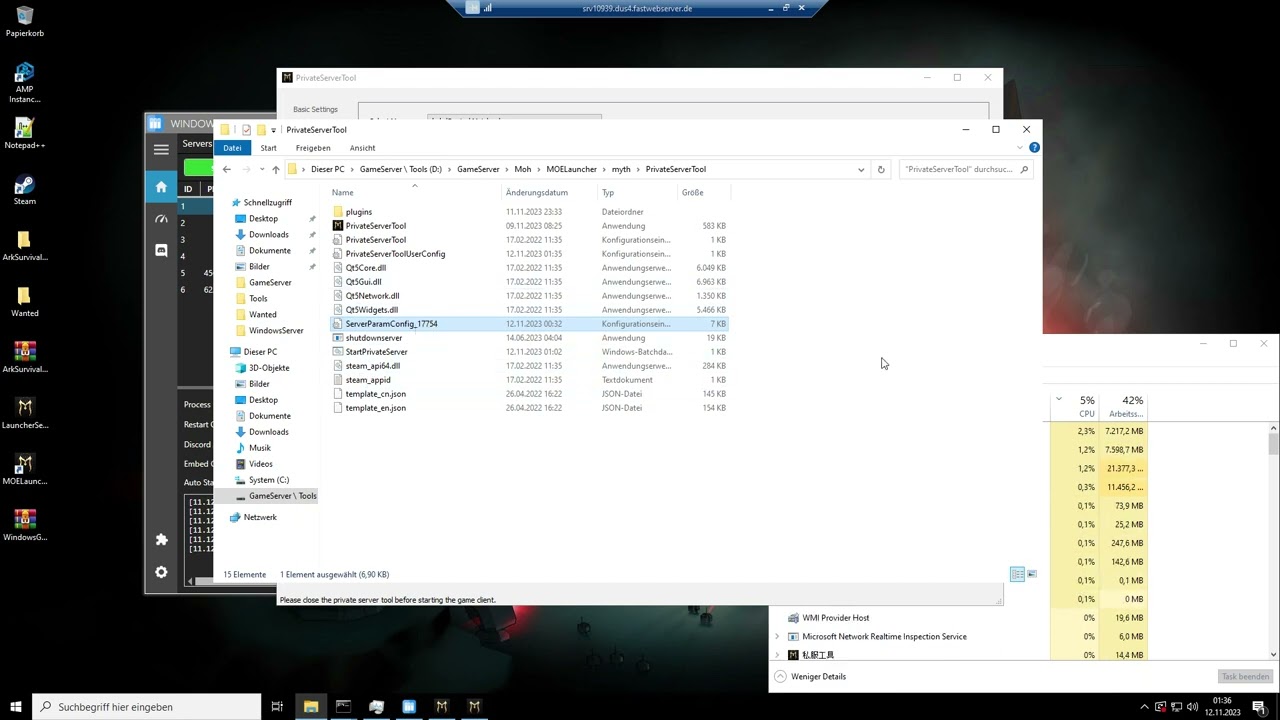
Task: Open the Papierkorb desktop icon
Action: [25, 22]
